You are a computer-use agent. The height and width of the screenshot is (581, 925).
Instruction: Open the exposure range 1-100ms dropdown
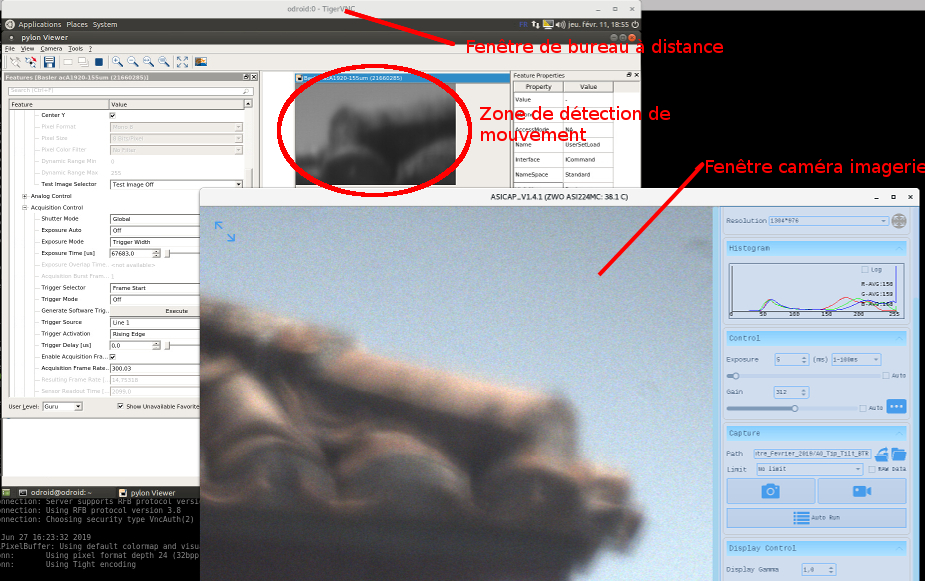(x=856, y=359)
